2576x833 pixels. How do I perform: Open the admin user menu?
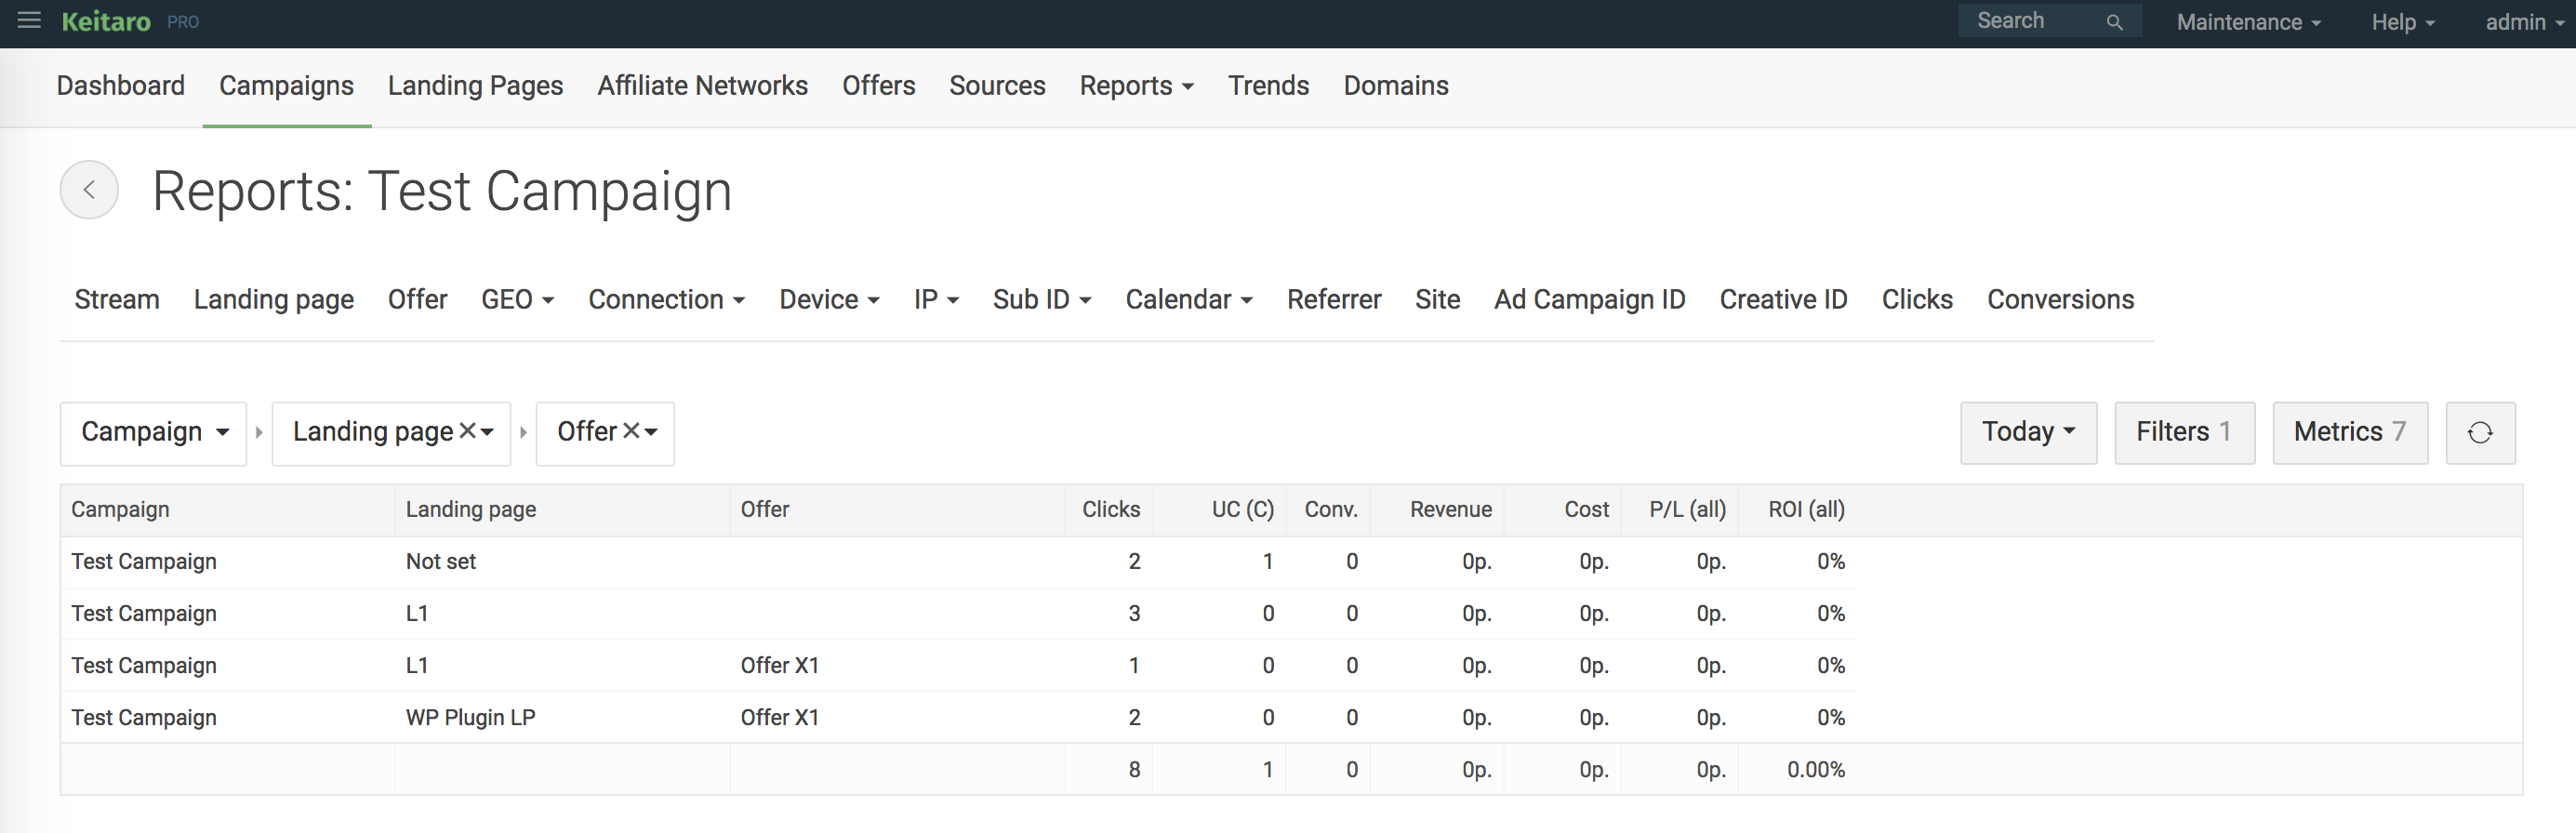click(2523, 22)
